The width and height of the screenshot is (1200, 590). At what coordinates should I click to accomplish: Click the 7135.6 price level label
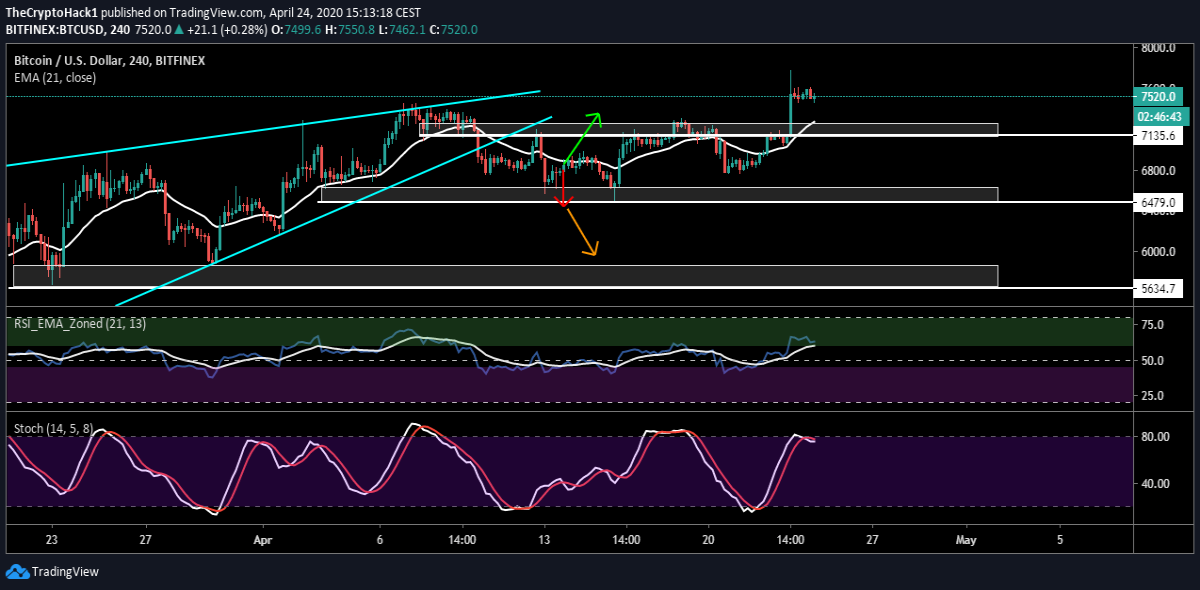[x=1157, y=135]
